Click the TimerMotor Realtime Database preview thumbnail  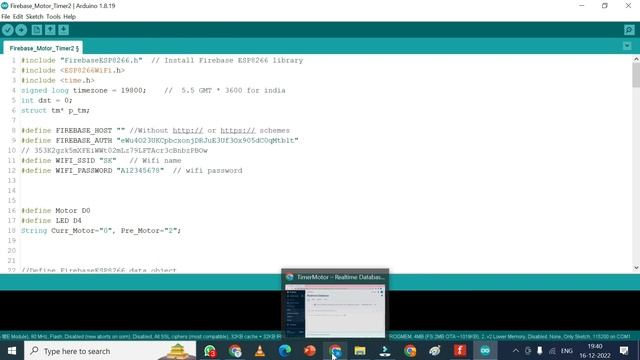click(335, 311)
